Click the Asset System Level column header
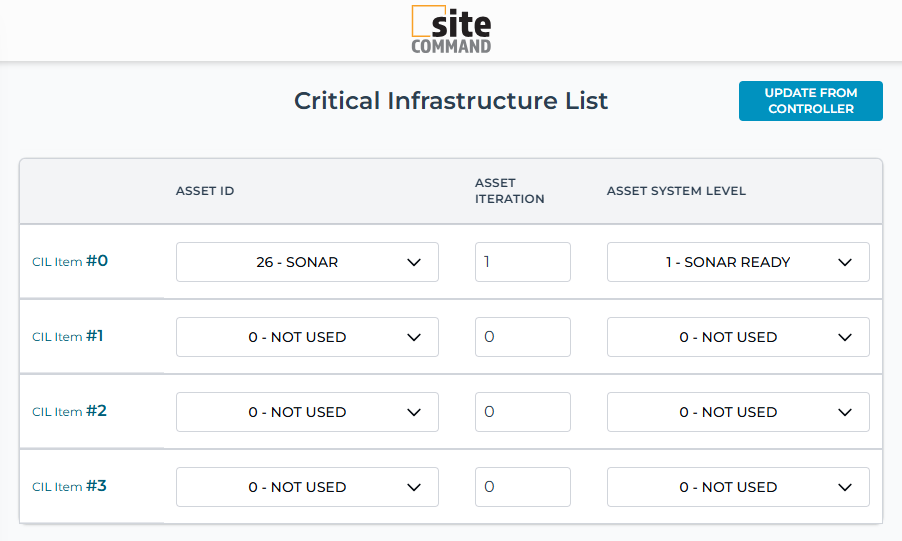The height and width of the screenshot is (541, 902). (x=676, y=191)
